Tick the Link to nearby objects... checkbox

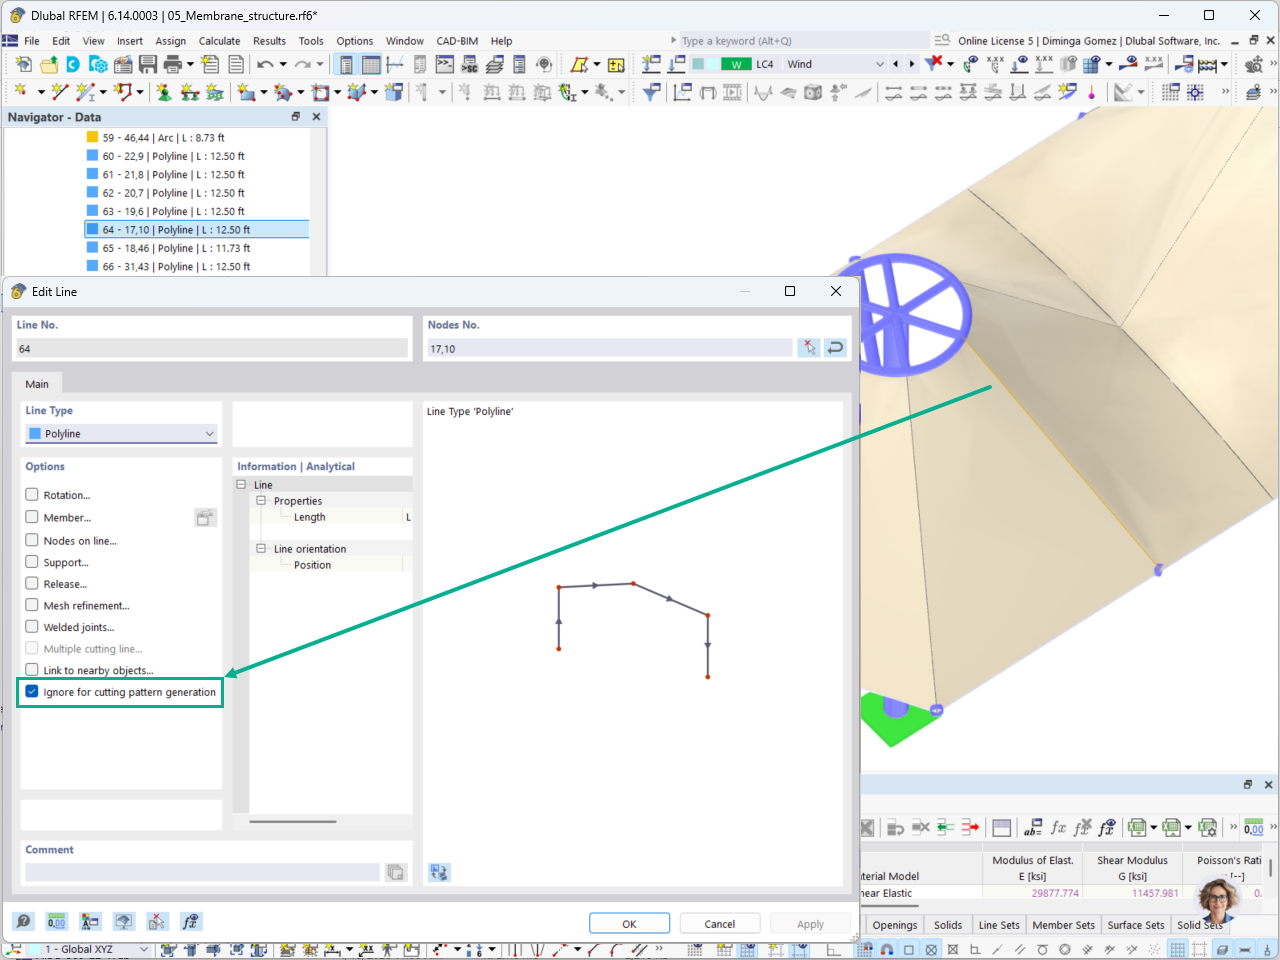pyautogui.click(x=32, y=670)
